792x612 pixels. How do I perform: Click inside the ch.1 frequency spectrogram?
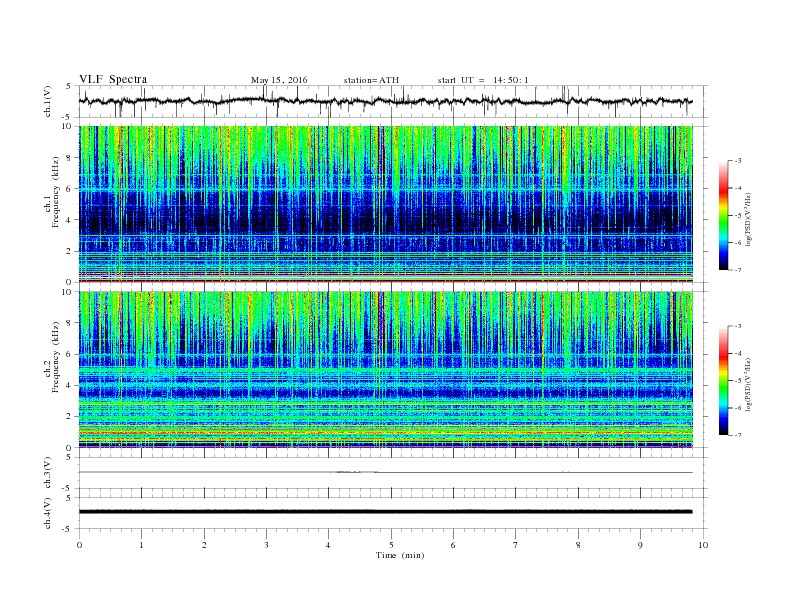[386, 204]
